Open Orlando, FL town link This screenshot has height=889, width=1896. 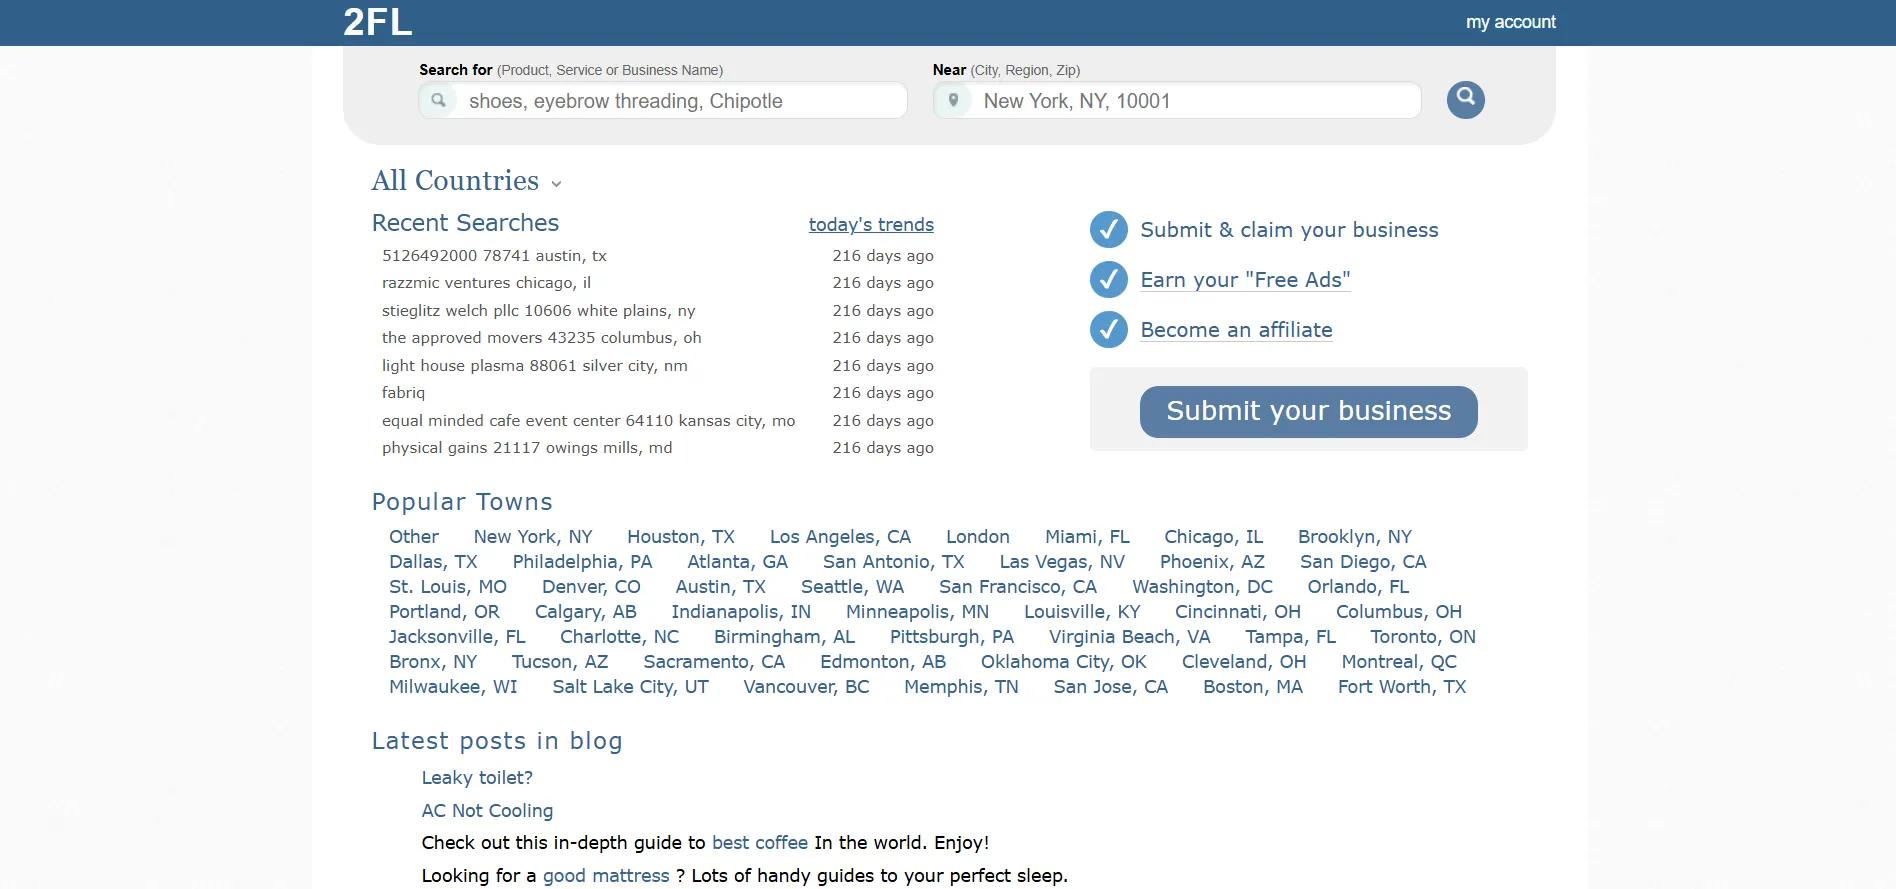[1358, 587]
